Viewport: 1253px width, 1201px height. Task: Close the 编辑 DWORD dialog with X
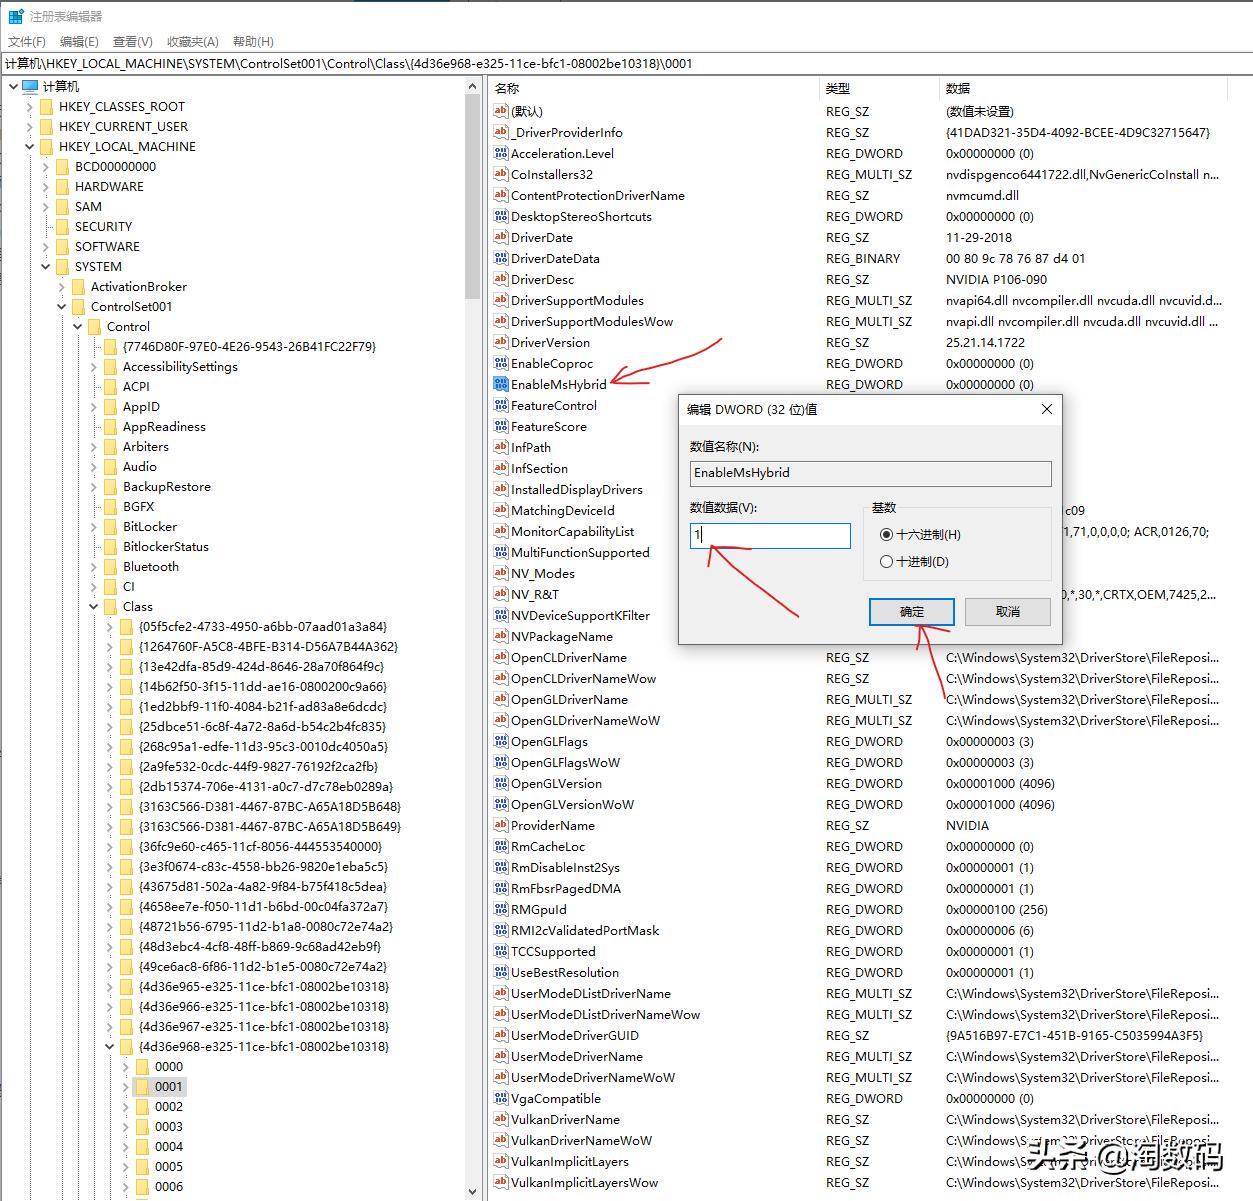click(x=1046, y=409)
